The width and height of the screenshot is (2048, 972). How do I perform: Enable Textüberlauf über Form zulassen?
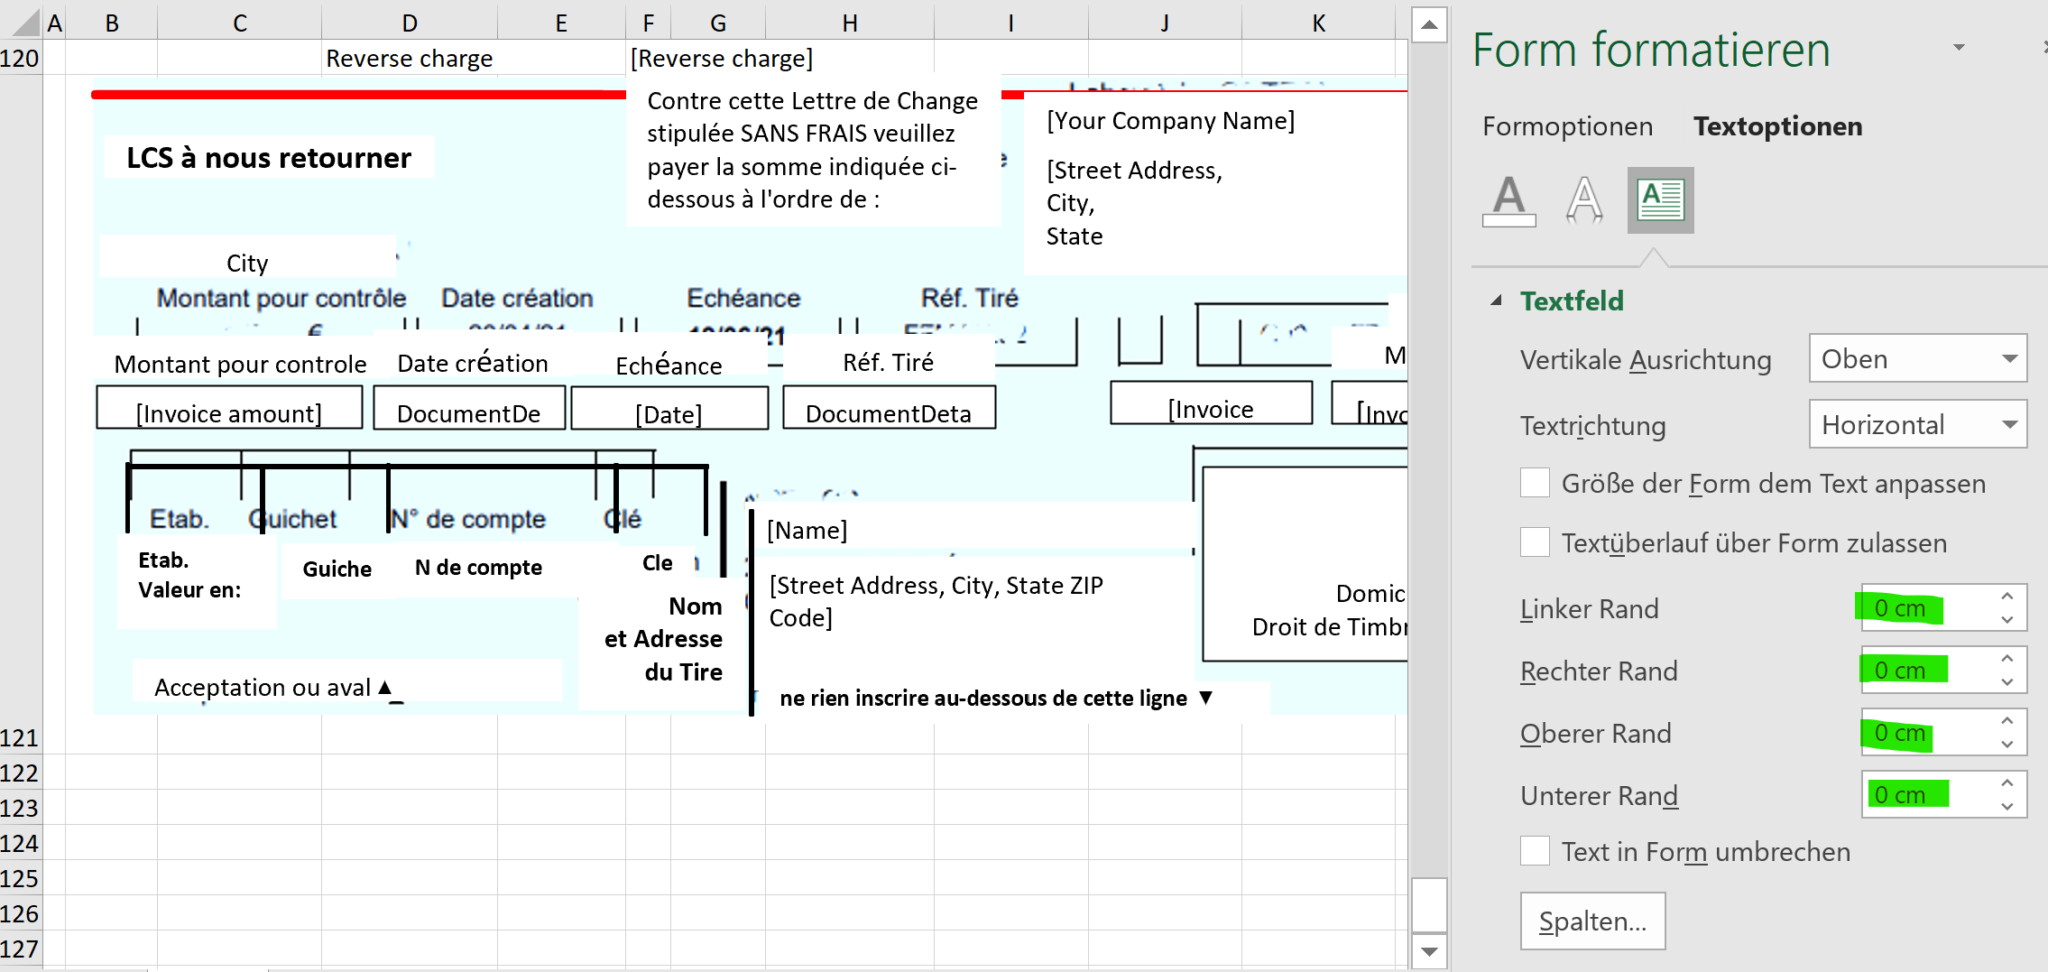click(x=1536, y=541)
